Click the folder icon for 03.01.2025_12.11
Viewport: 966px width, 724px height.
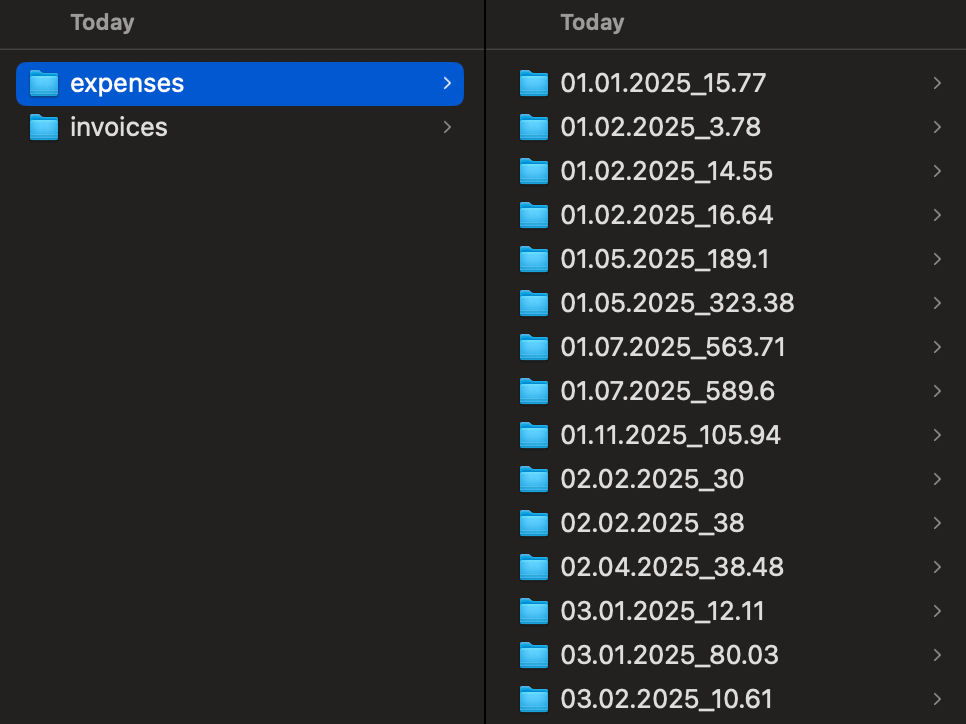(533, 611)
